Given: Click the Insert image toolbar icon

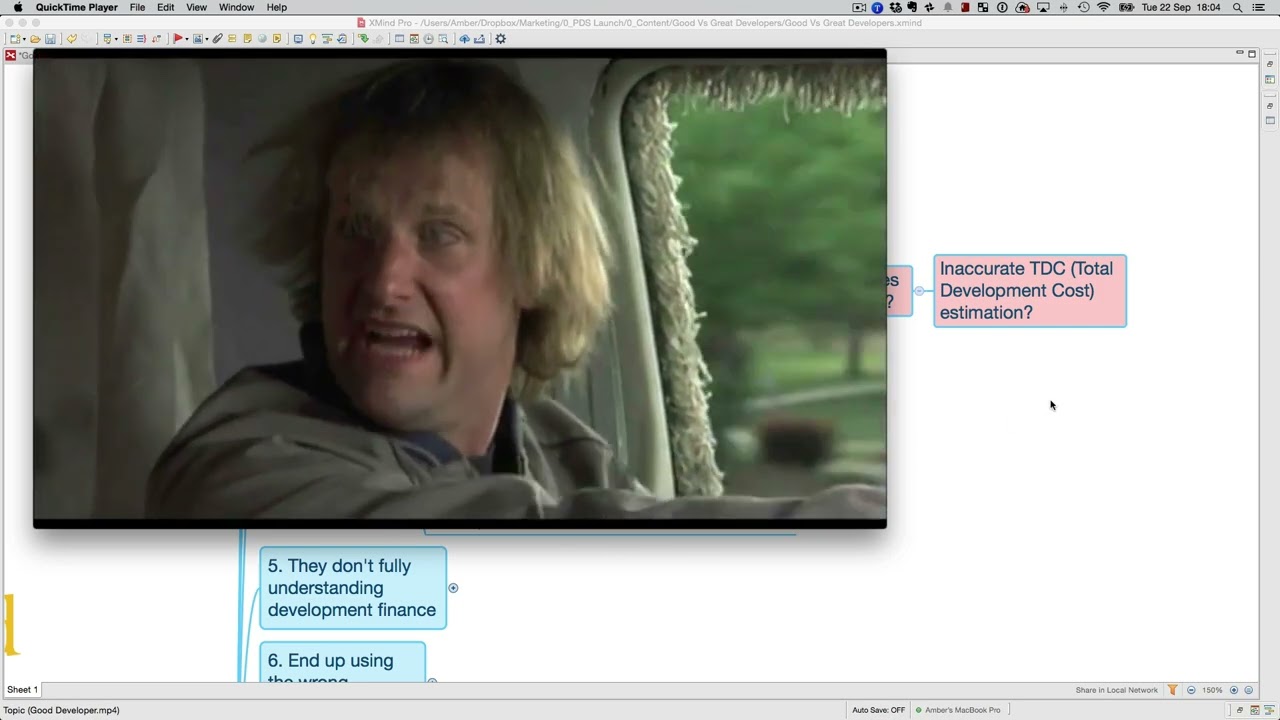Looking at the screenshot, I should [198, 39].
